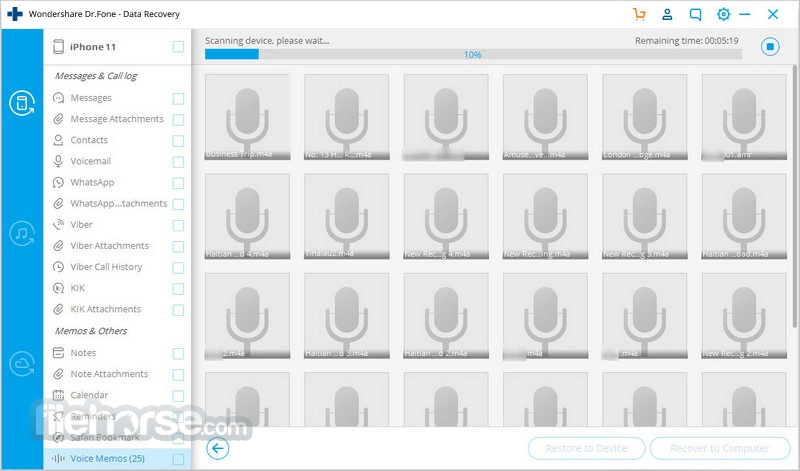Screen dimensions: 800x471
Task: Click the Remaining time 00:05:19 text
Action: pyautogui.click(x=687, y=41)
